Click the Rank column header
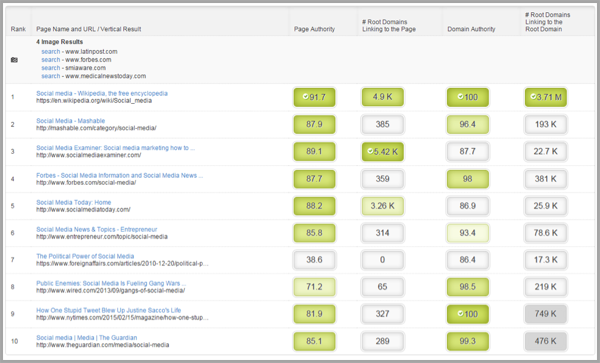Screen dimensions: 600x363 (x=18, y=29)
